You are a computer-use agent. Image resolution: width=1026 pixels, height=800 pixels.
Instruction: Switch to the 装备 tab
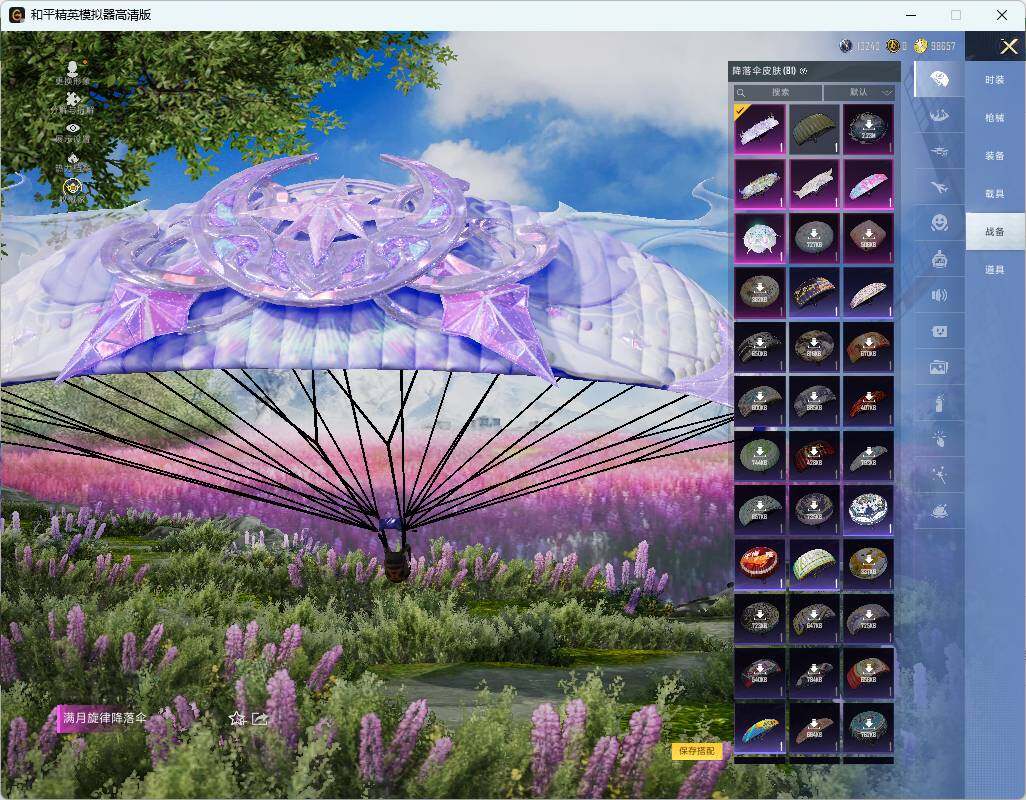pos(995,156)
